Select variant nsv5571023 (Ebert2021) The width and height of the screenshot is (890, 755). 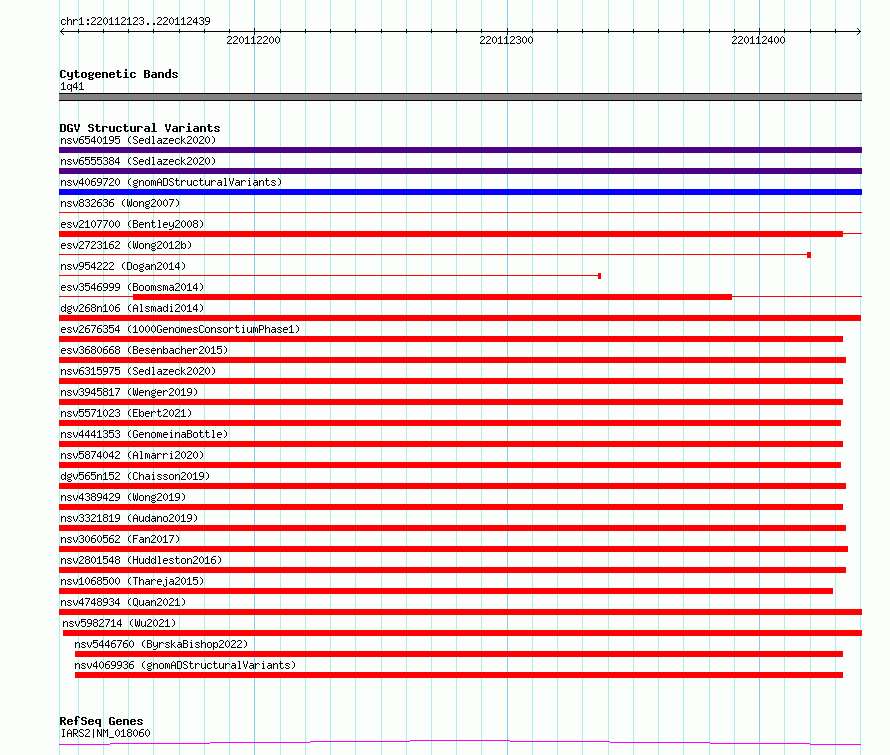point(126,413)
